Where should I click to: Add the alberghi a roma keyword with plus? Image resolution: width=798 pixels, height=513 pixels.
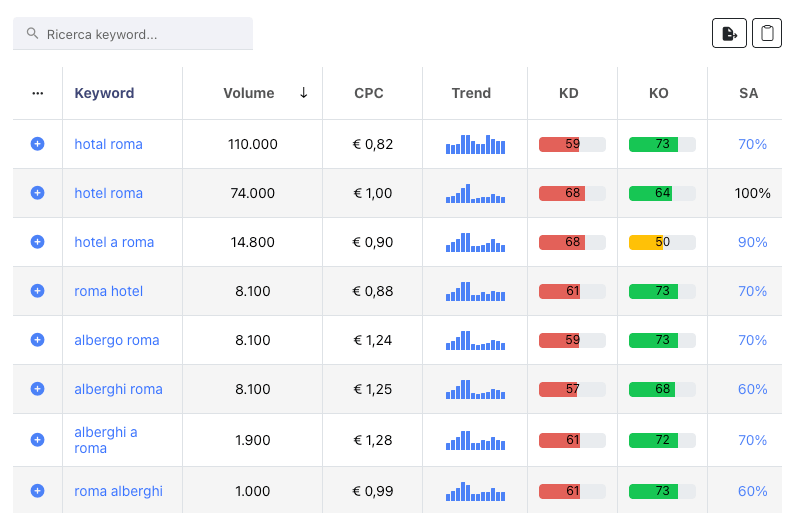click(37, 440)
